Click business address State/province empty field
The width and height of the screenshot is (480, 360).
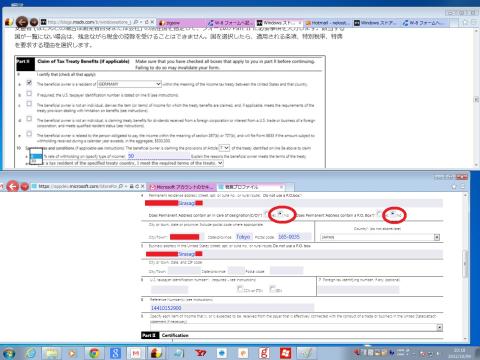coord(236,271)
